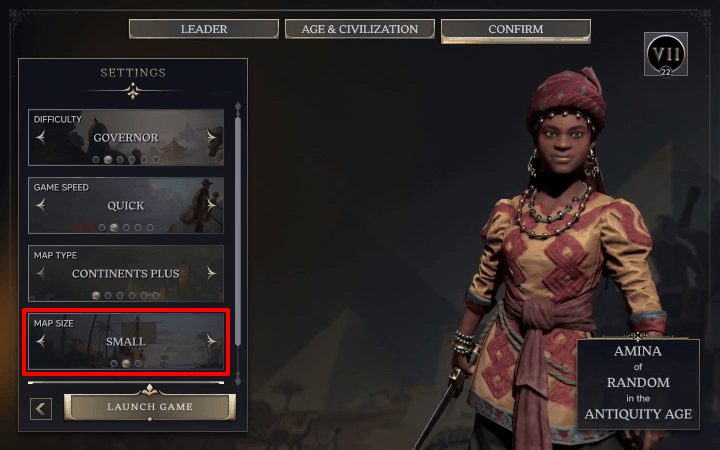Click the next Map Type arrow
720x450 pixels.
point(211,273)
